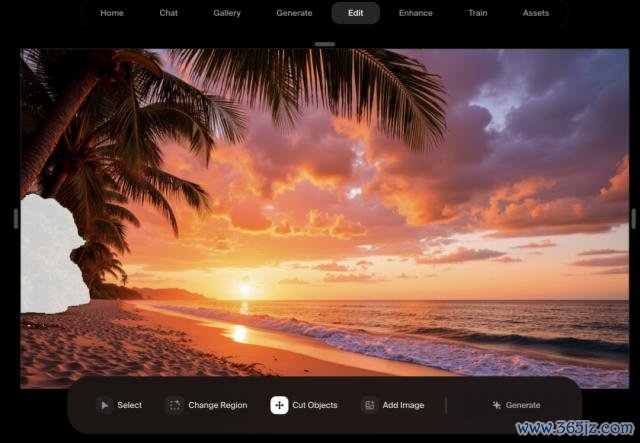
Task: Click the Cut Objects move icon
Action: 279,405
